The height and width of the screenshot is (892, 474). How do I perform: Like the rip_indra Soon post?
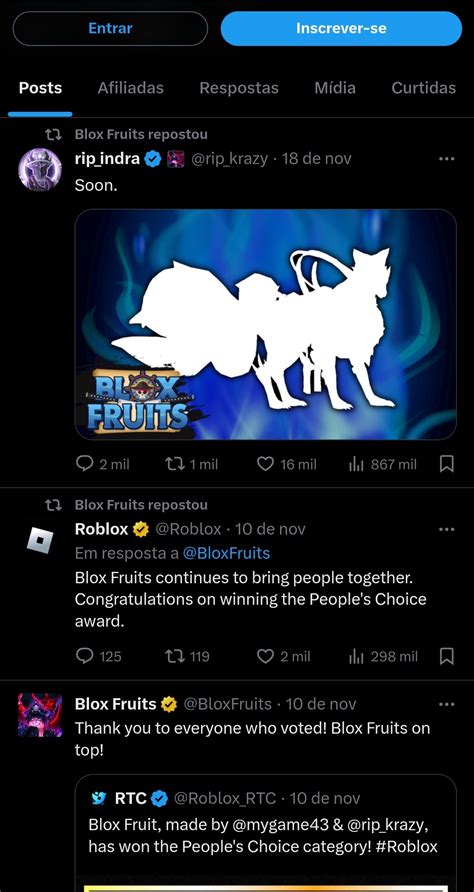(286, 464)
